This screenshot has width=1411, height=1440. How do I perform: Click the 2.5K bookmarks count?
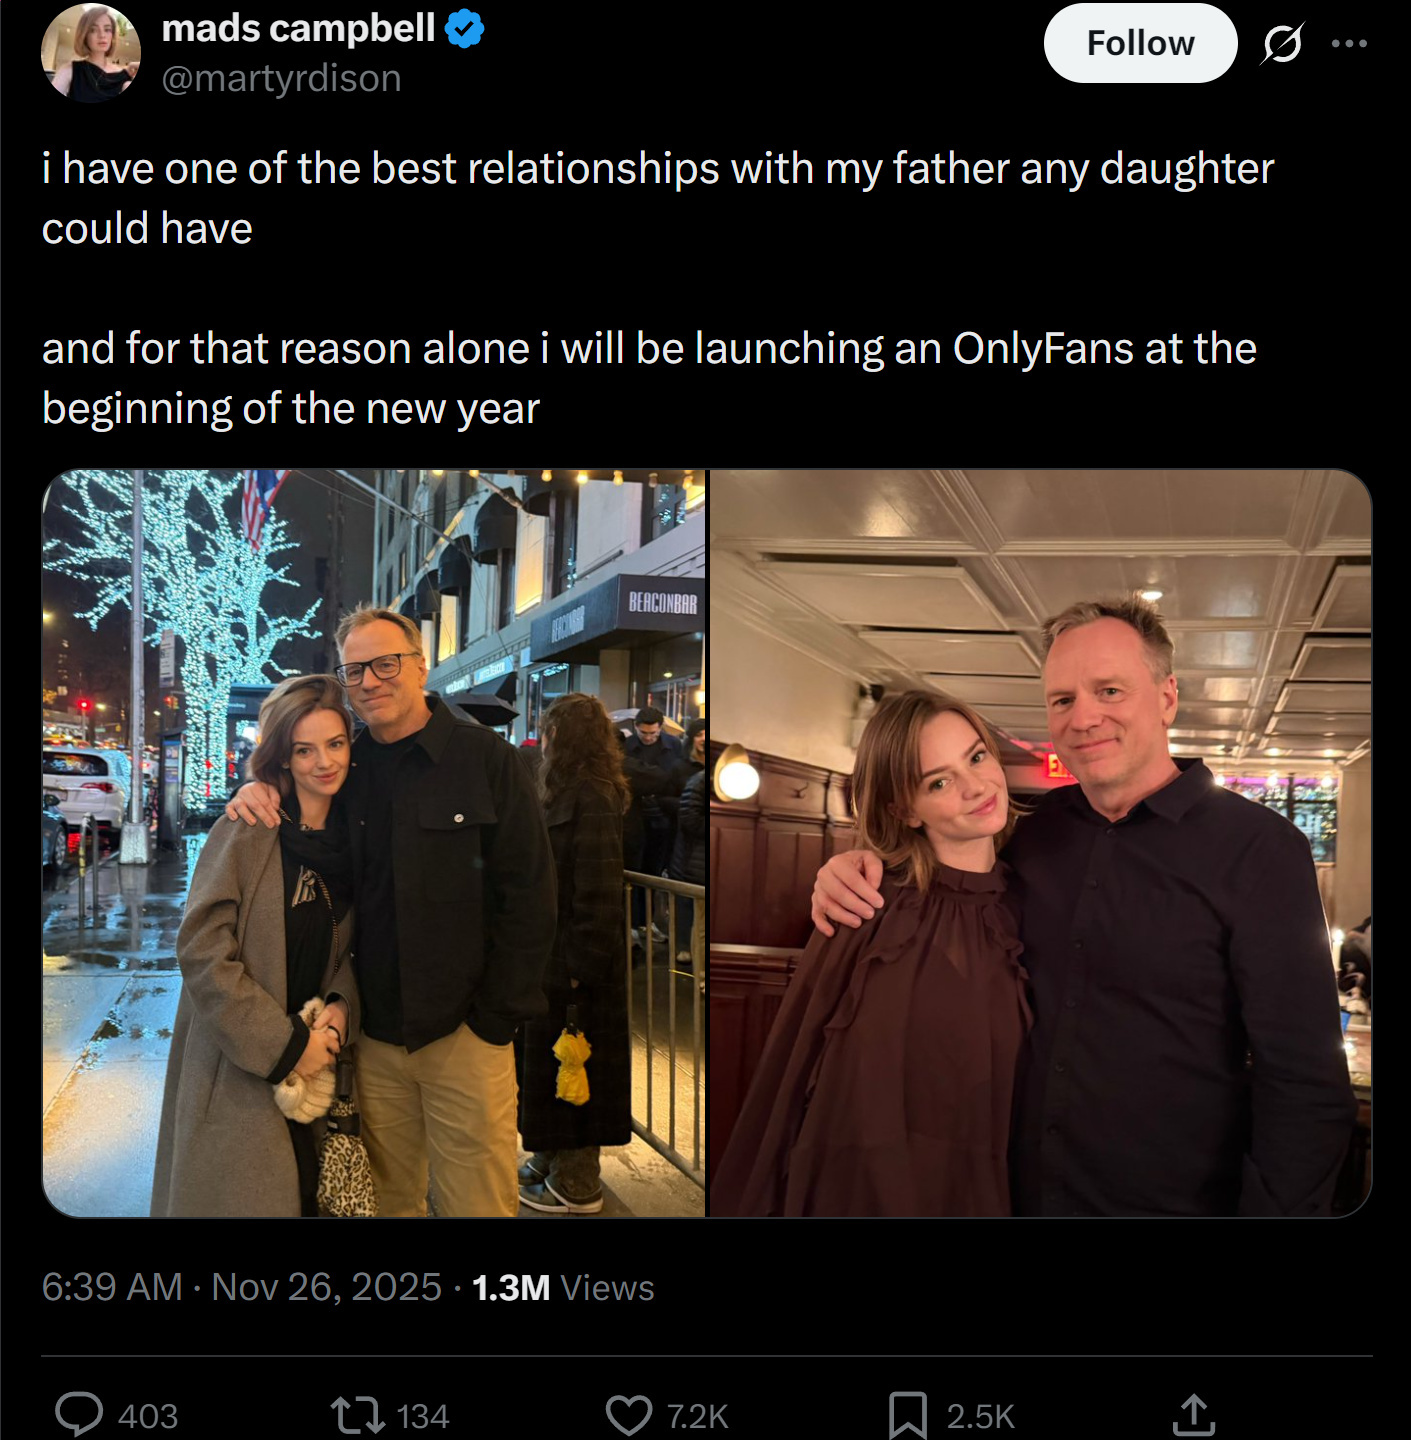(x=980, y=1416)
